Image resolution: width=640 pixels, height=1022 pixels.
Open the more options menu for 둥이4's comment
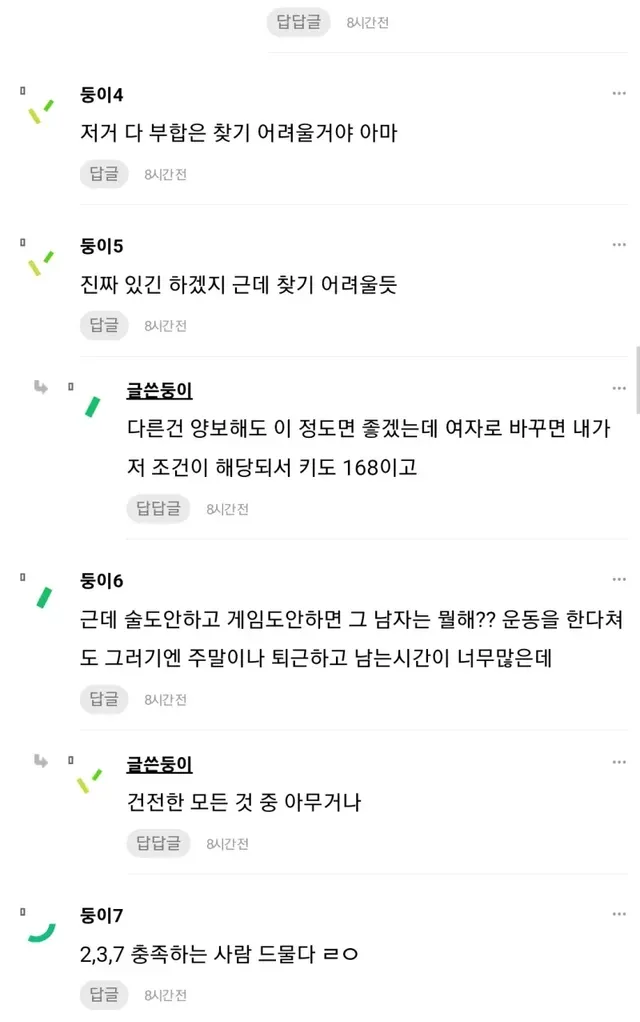(619, 94)
